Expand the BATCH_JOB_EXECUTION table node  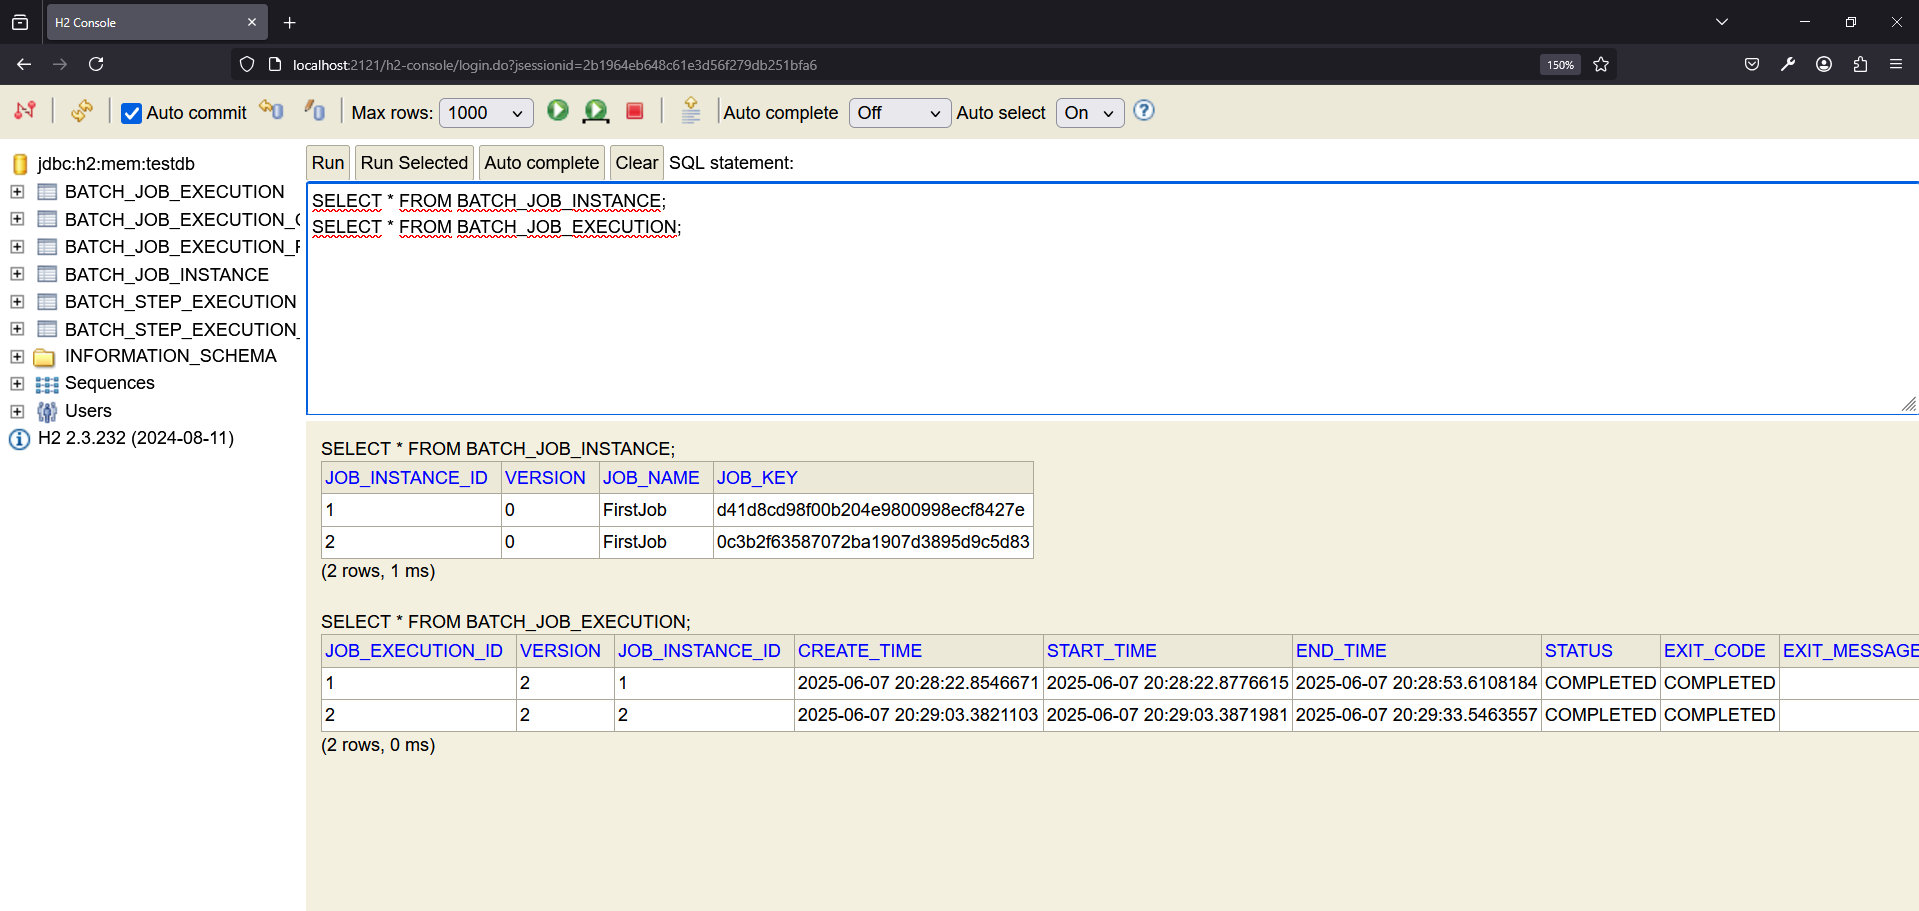click(17, 191)
